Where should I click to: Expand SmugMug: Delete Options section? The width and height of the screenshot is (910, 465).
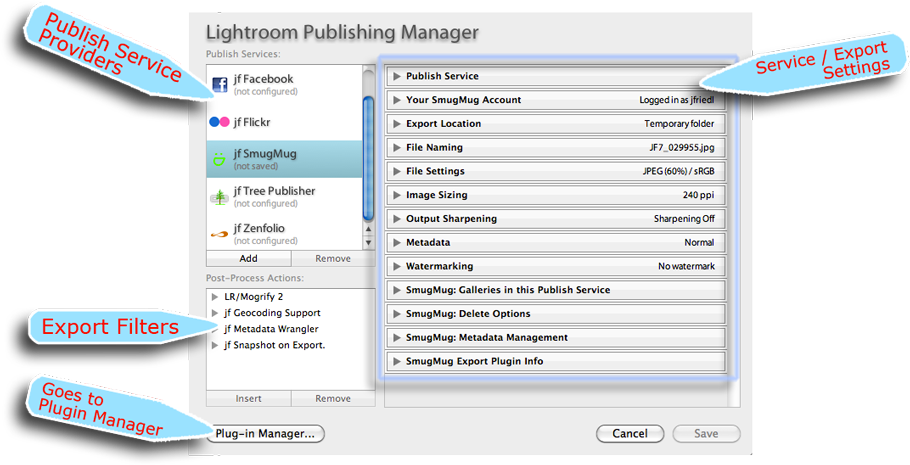pyautogui.click(x=397, y=313)
